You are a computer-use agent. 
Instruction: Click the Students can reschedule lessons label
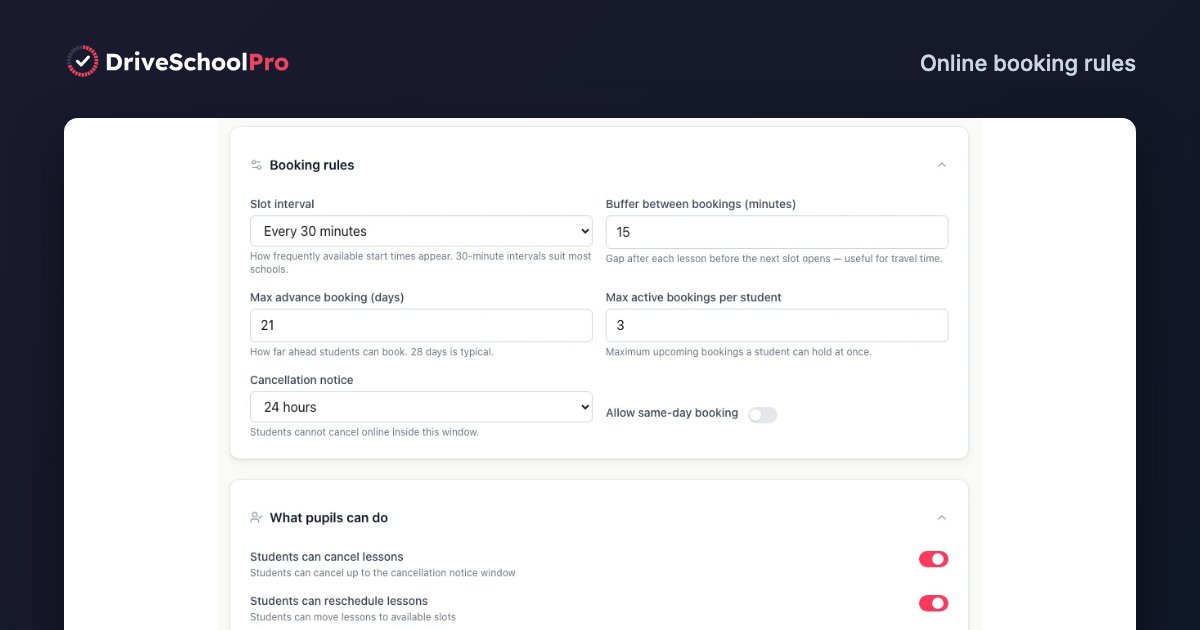point(339,601)
